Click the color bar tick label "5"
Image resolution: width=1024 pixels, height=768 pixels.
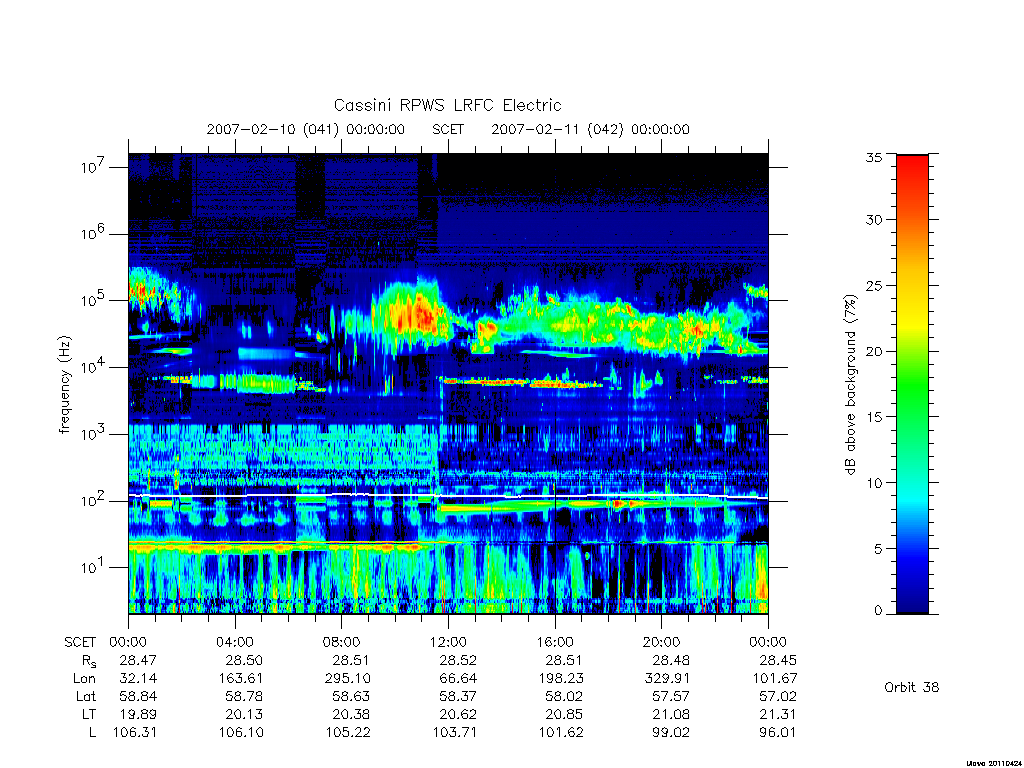pos(878,549)
